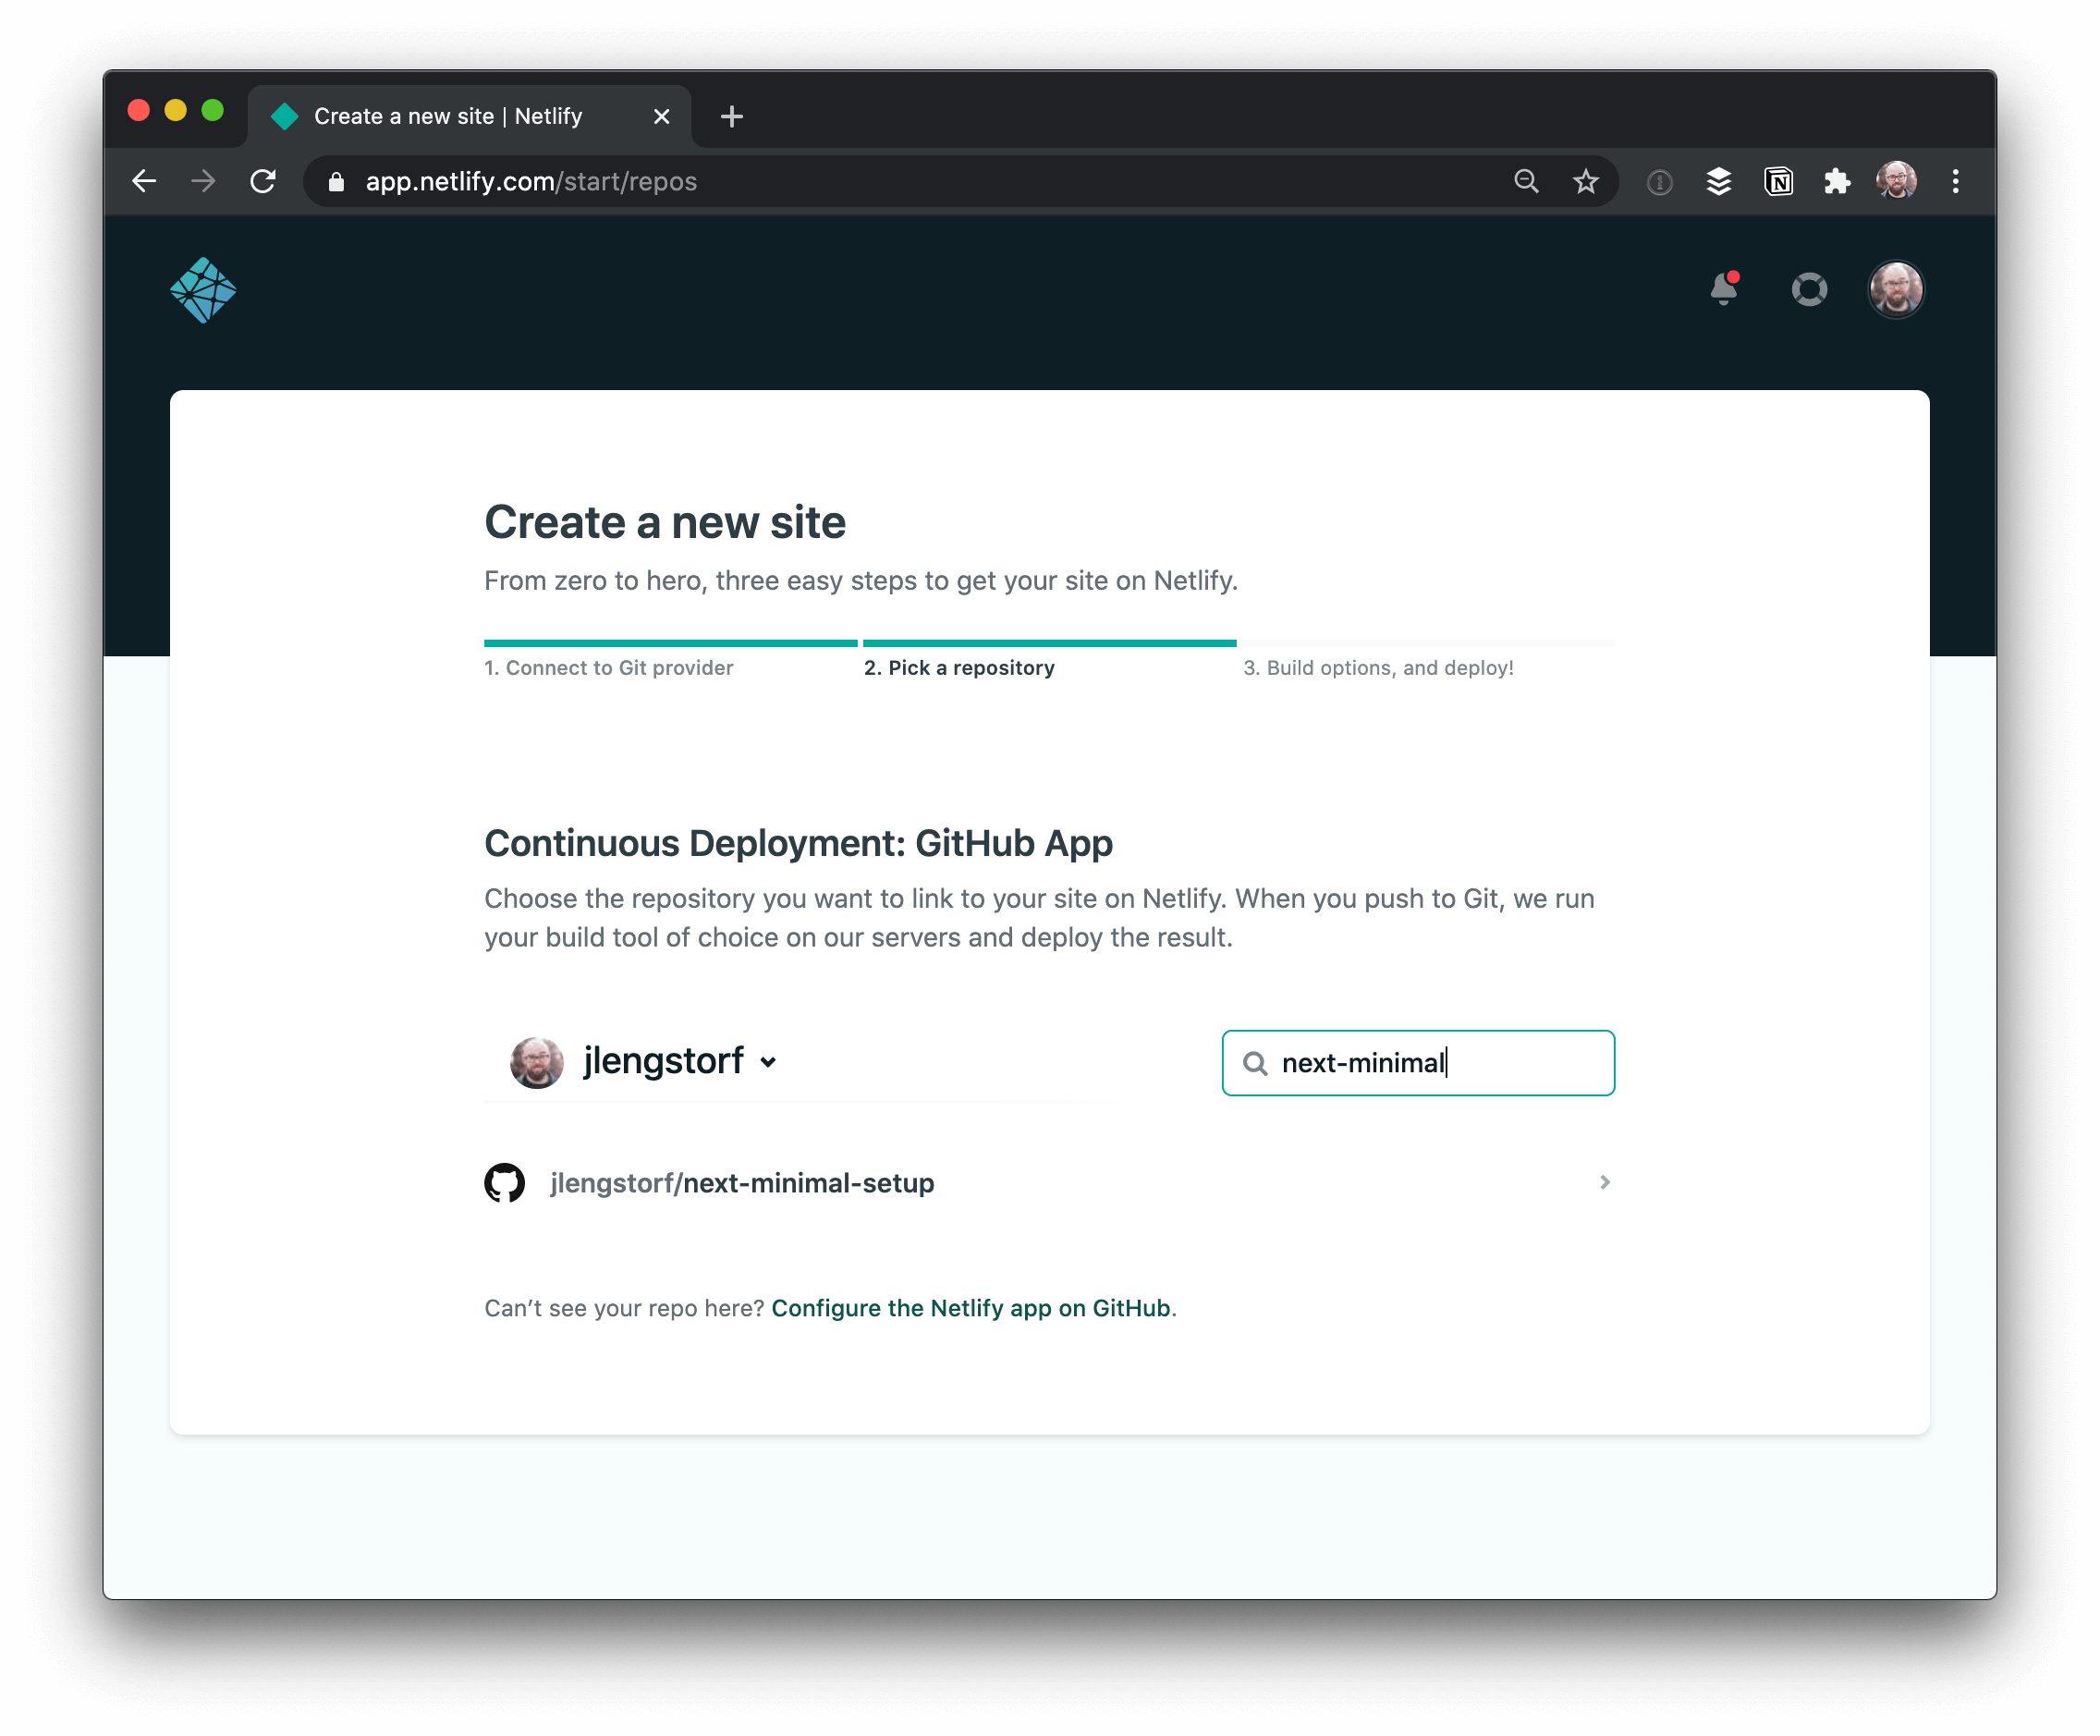Click the green step 2 progress bar

(x=1049, y=643)
